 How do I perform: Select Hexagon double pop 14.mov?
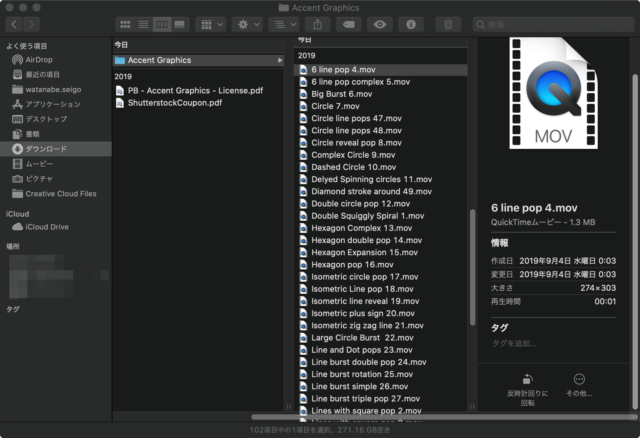380,240
